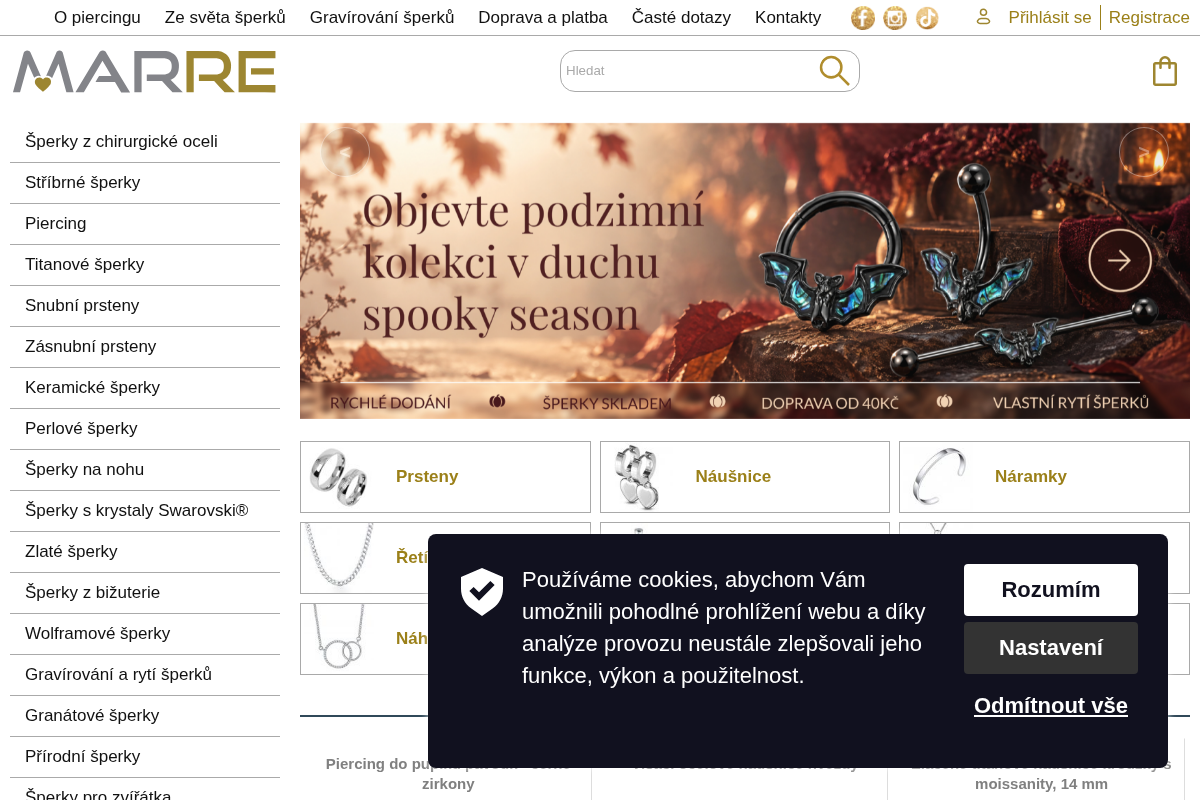Image resolution: width=1200 pixels, height=800 pixels.
Task: Open Zlaté šperky category
Action: 145,552
